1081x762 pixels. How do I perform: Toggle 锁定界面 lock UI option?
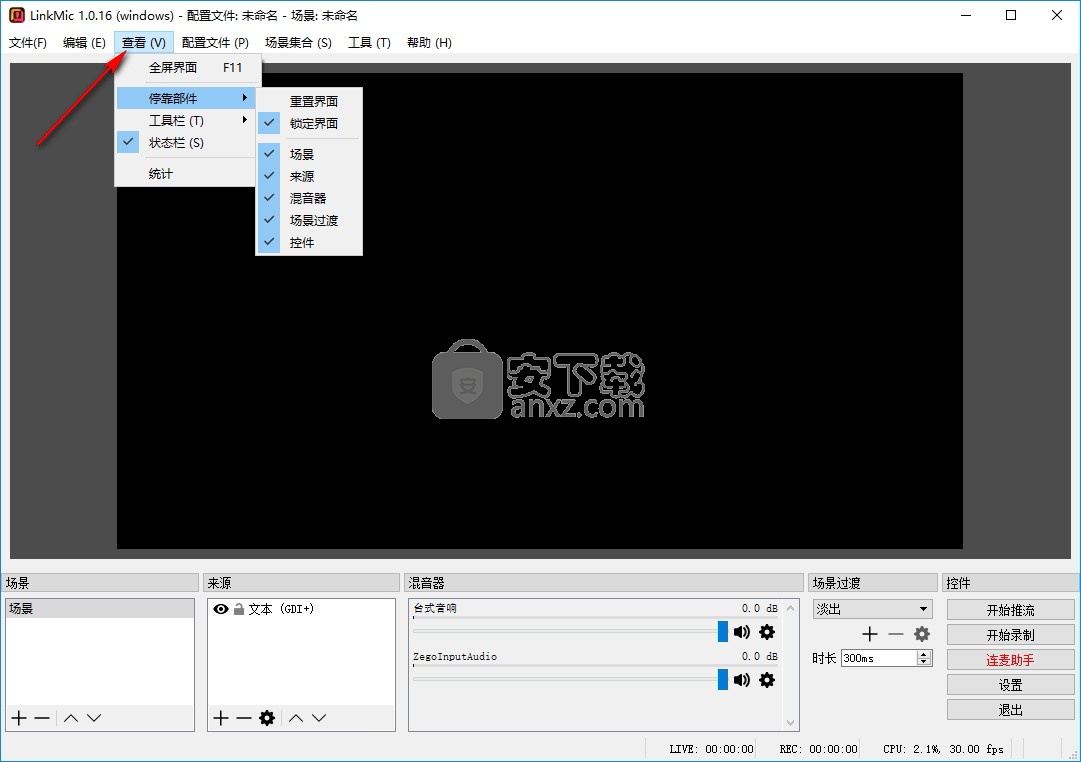309,123
